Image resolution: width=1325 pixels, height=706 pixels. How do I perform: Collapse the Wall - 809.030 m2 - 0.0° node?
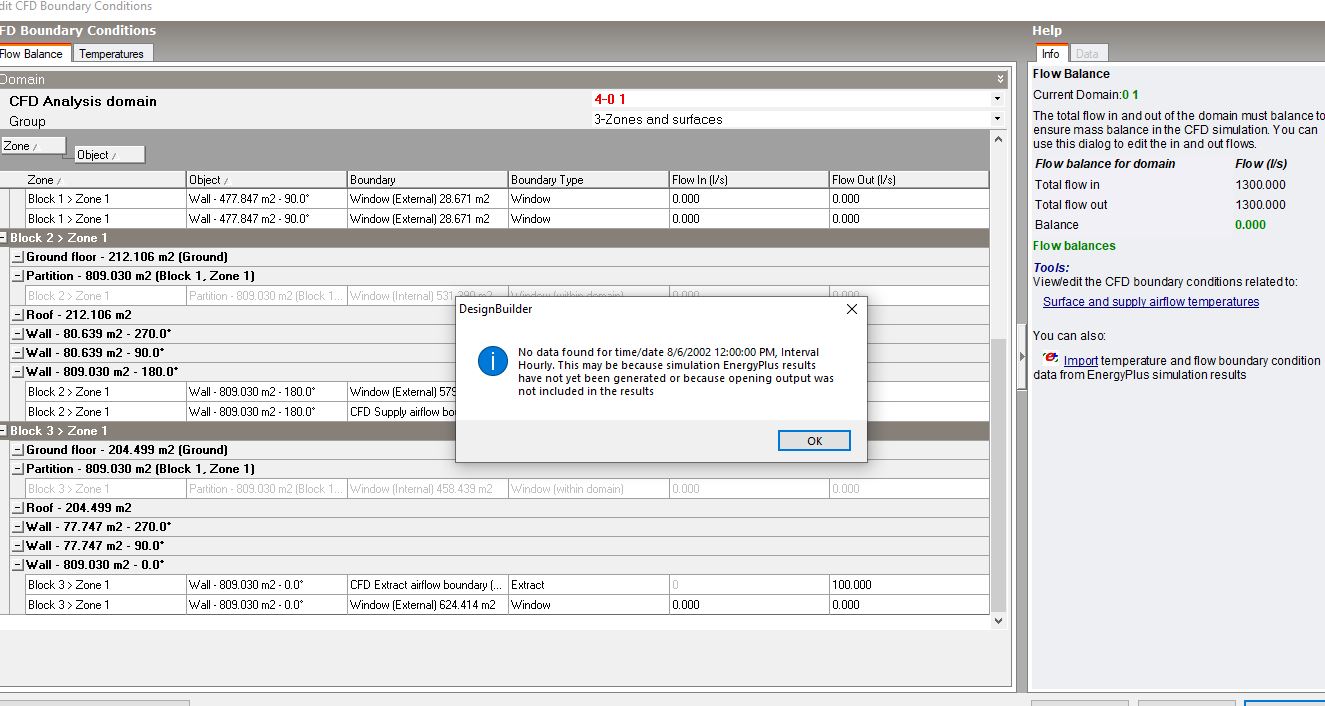tap(18, 565)
